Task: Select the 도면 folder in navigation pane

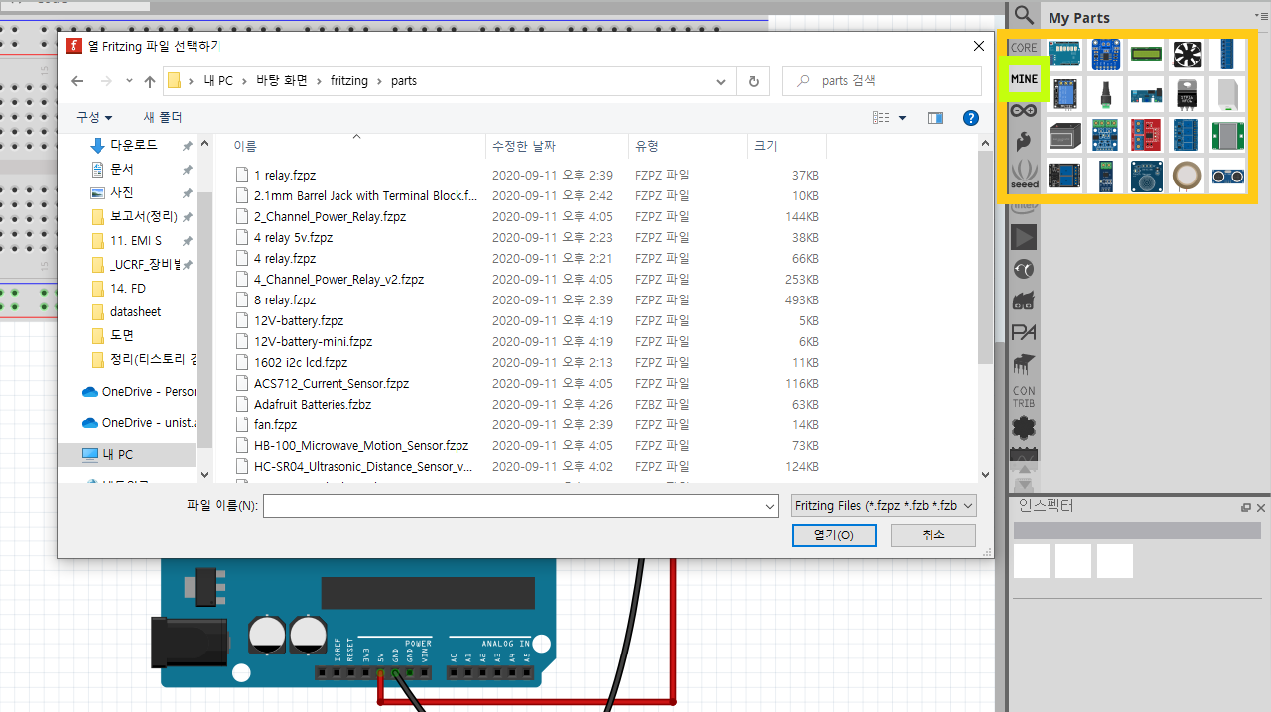Action: point(122,335)
